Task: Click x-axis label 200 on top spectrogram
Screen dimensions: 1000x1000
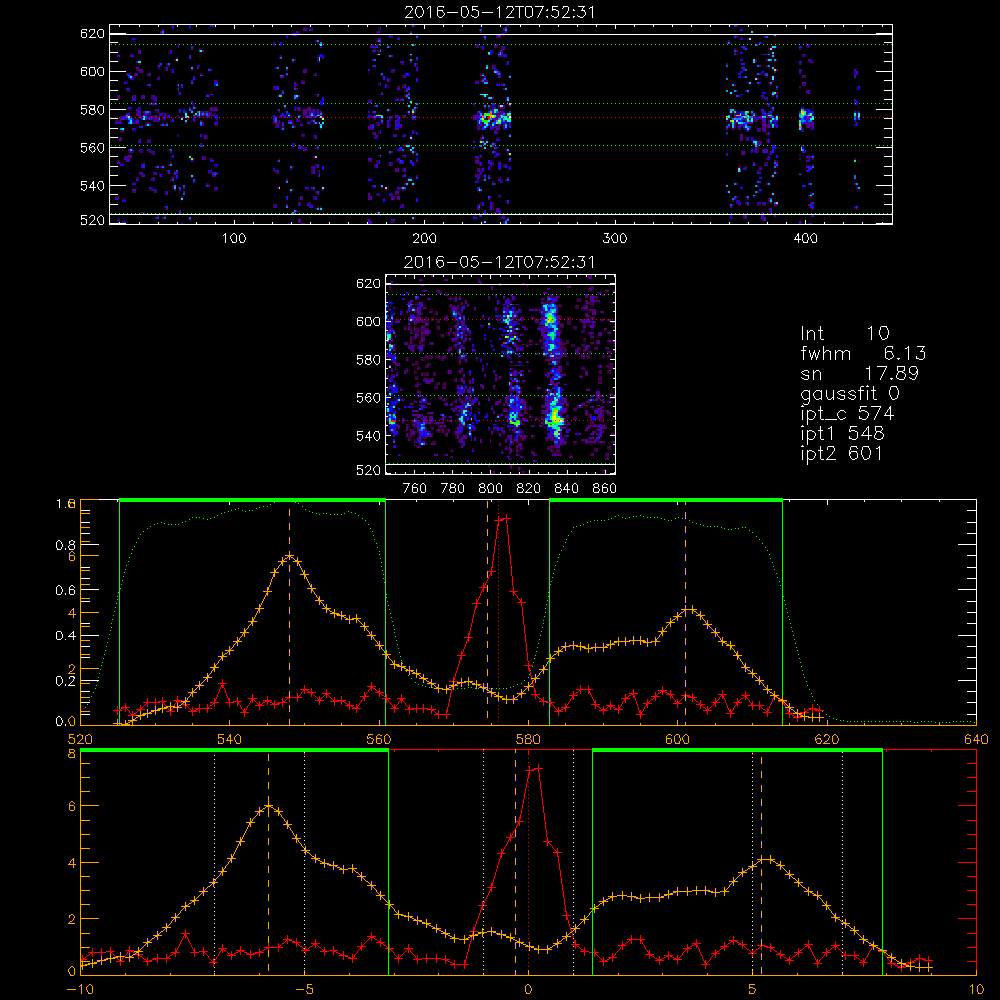Action: (424, 239)
